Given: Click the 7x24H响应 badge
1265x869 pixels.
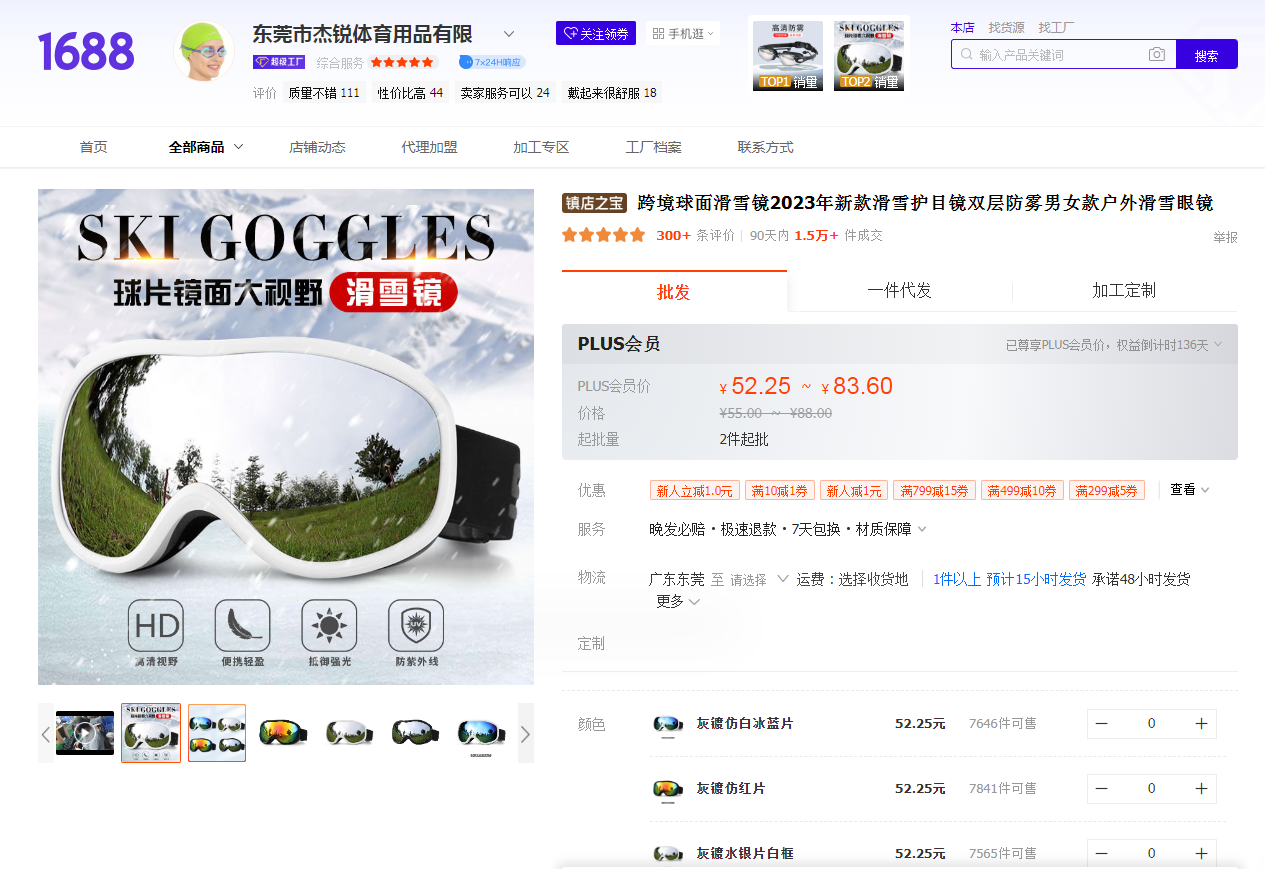Looking at the screenshot, I should click(x=492, y=62).
